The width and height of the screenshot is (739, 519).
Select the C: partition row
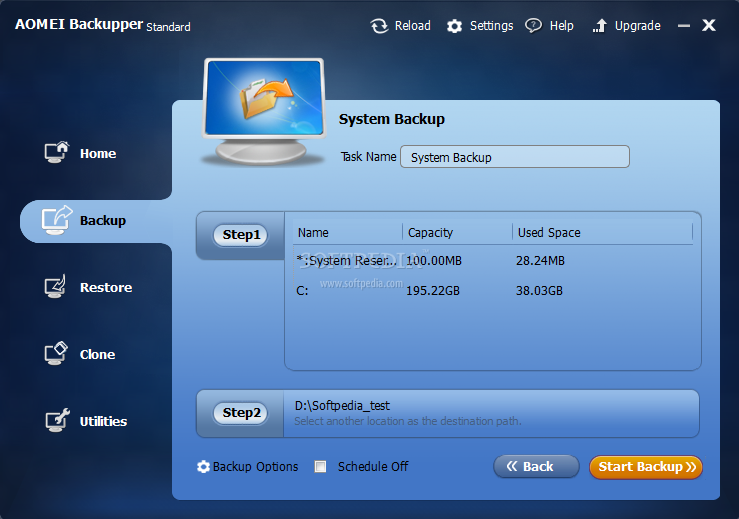pos(493,291)
